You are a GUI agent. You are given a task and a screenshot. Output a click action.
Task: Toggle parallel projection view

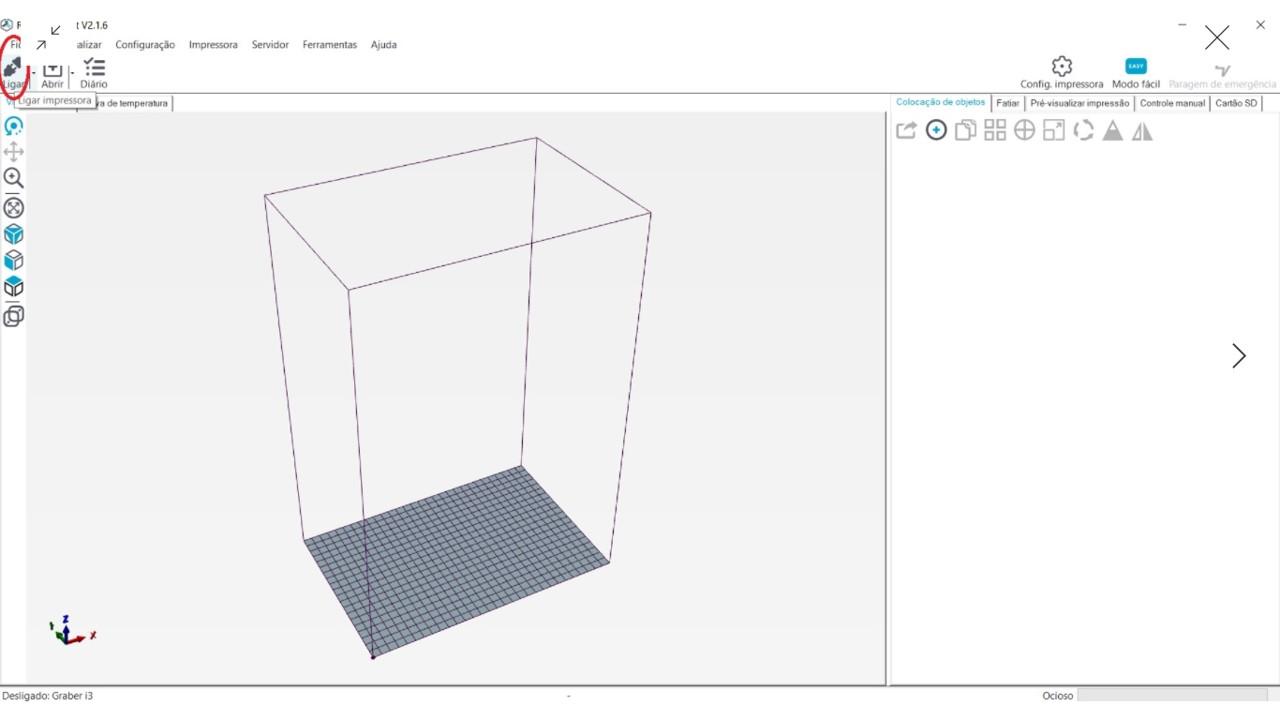click(x=14, y=316)
